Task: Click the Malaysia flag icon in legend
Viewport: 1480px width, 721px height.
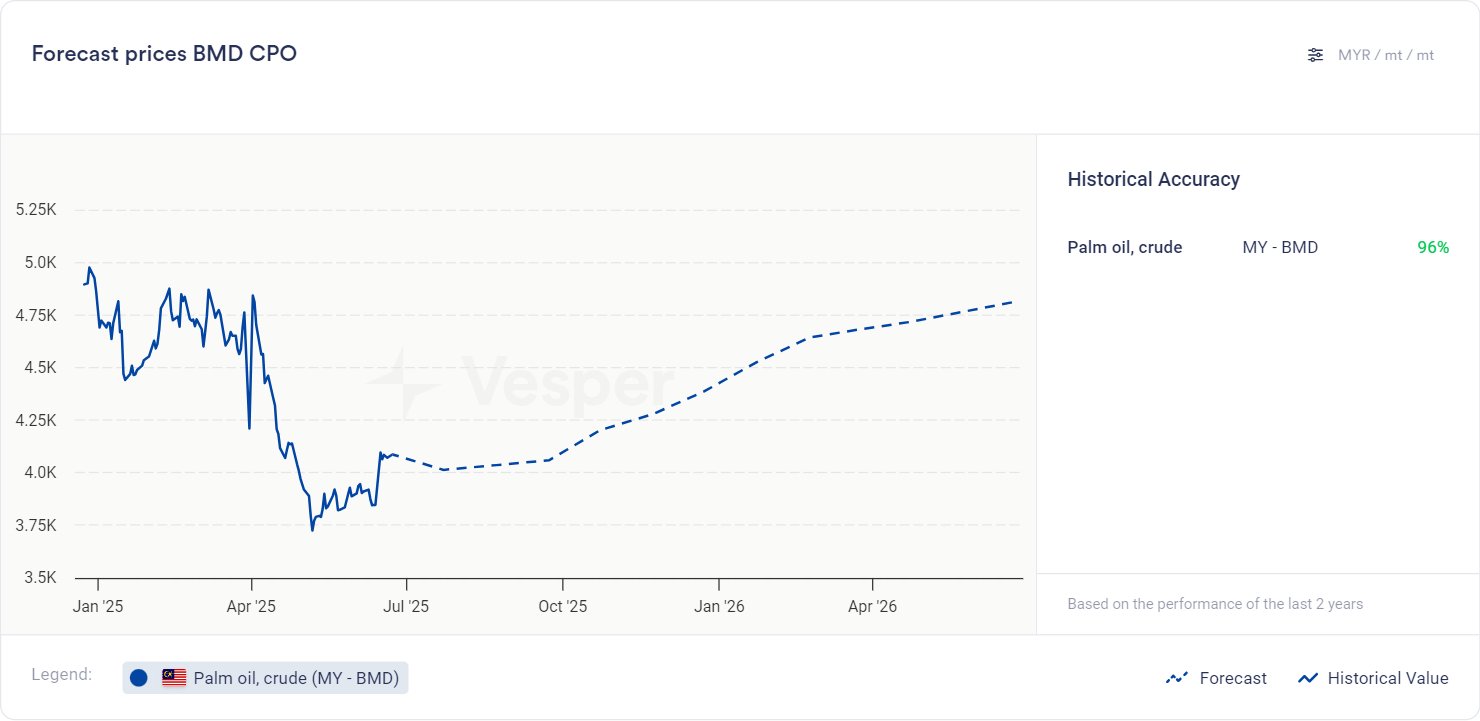Action: (174, 678)
